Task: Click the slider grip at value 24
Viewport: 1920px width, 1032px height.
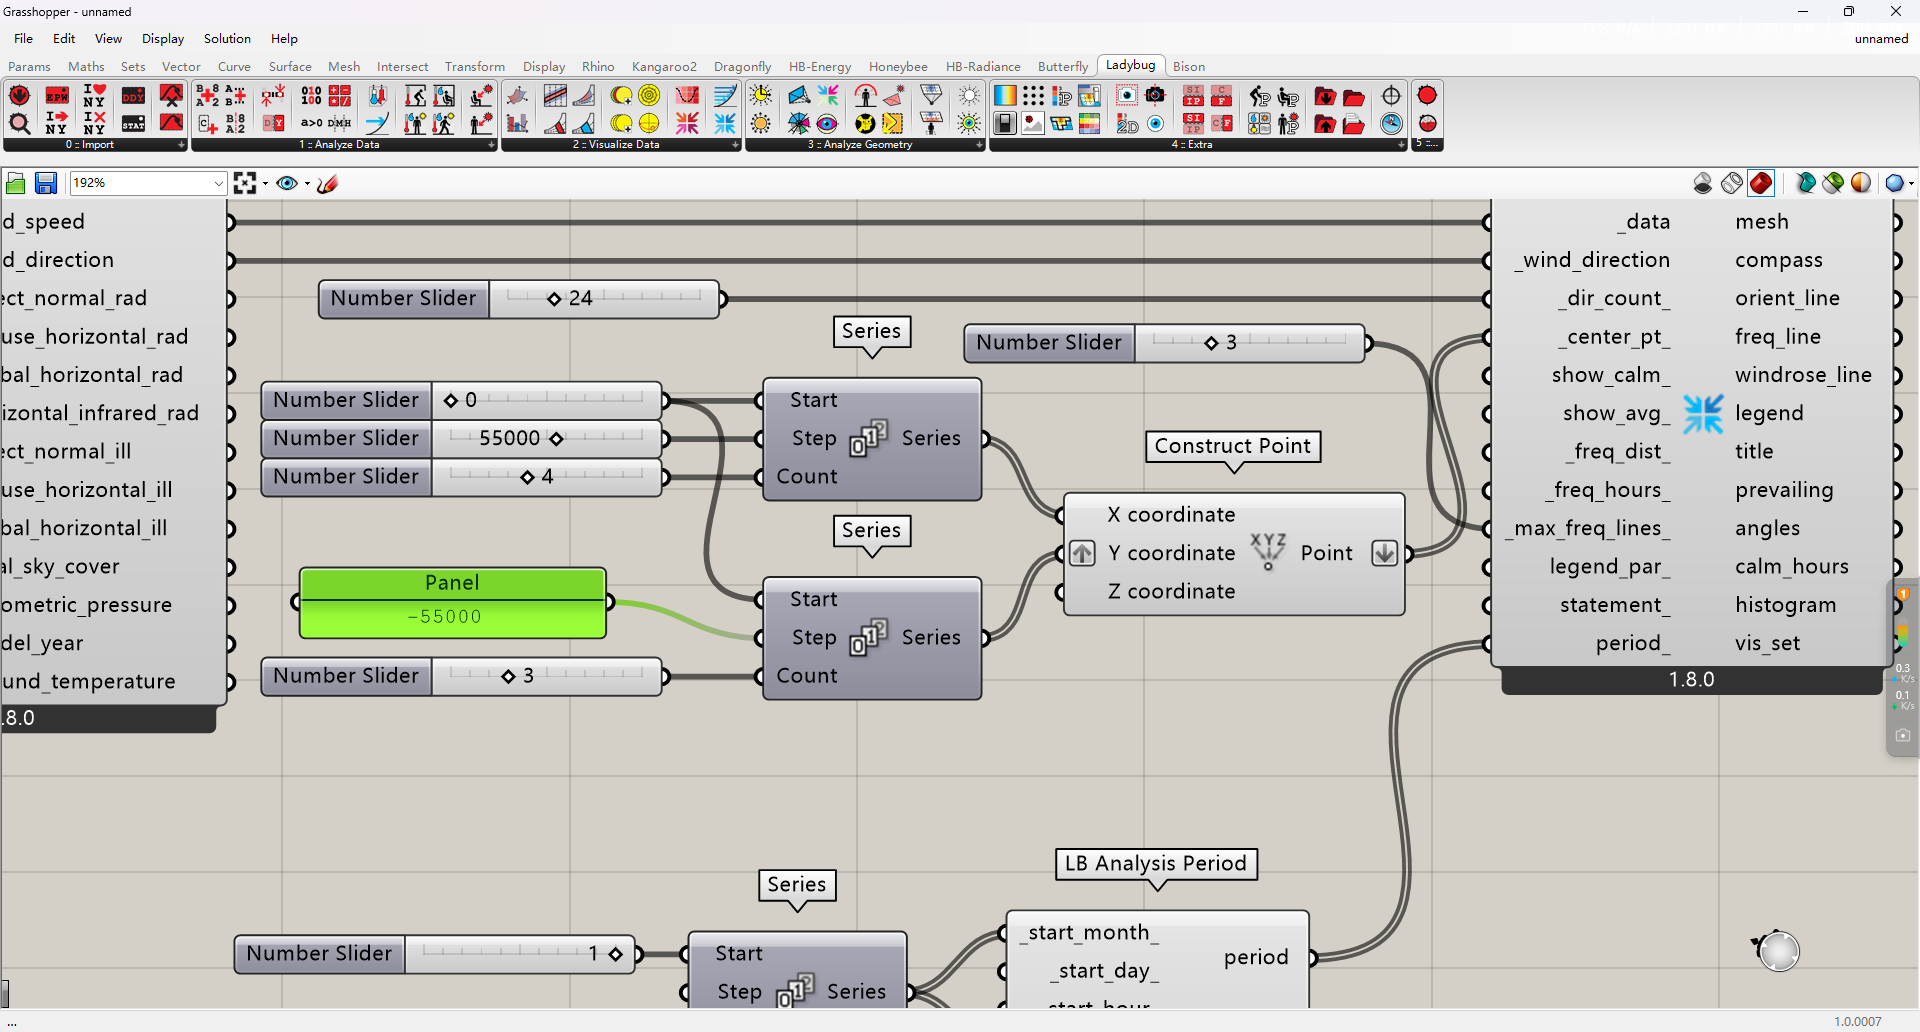Action: (554, 298)
